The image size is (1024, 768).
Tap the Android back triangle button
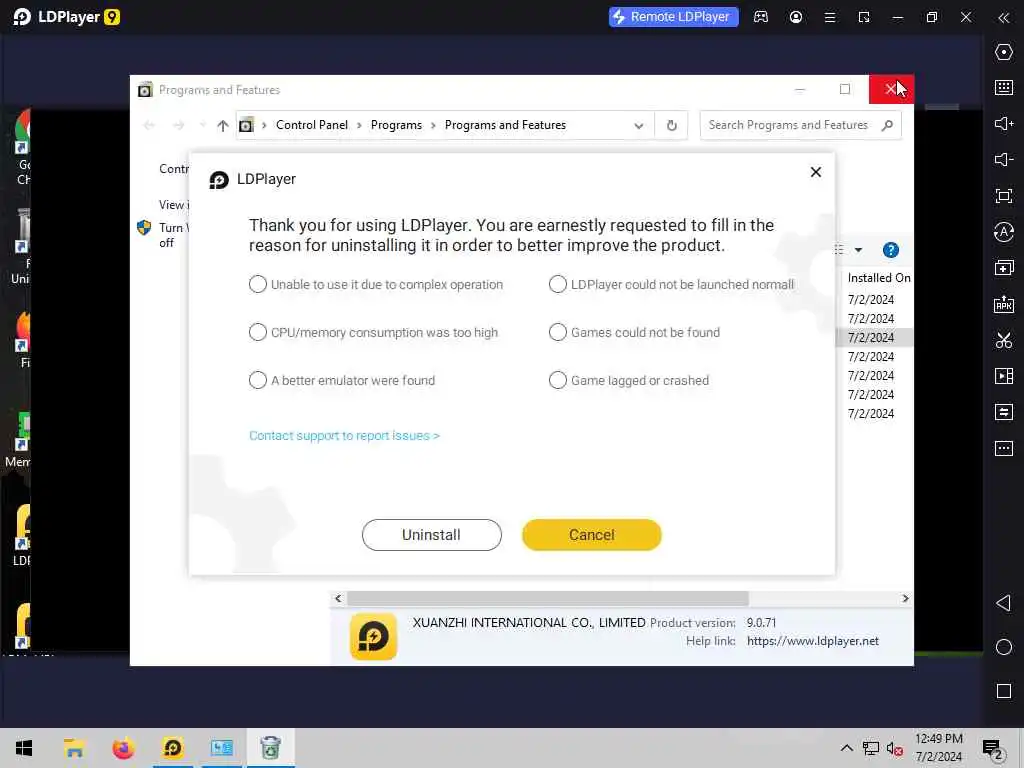tap(1003, 603)
